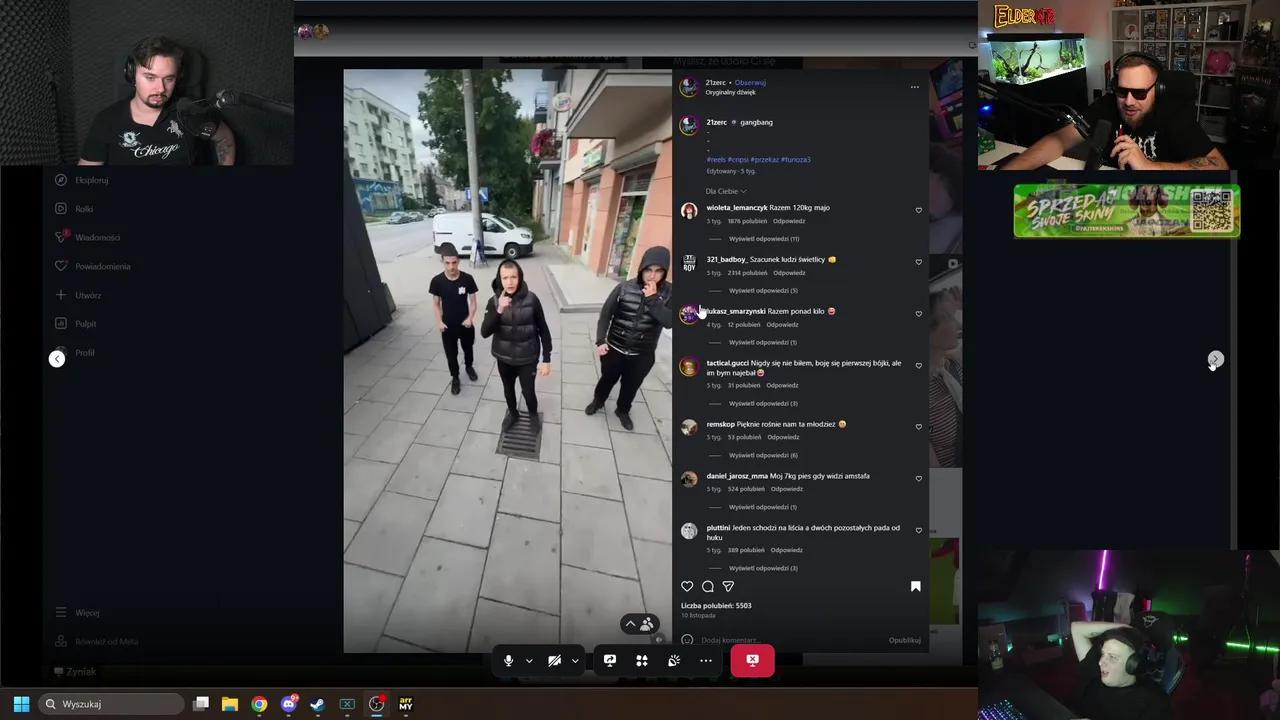Open Profil in Instagram sidebar
The height and width of the screenshot is (720, 1280).
75,353
